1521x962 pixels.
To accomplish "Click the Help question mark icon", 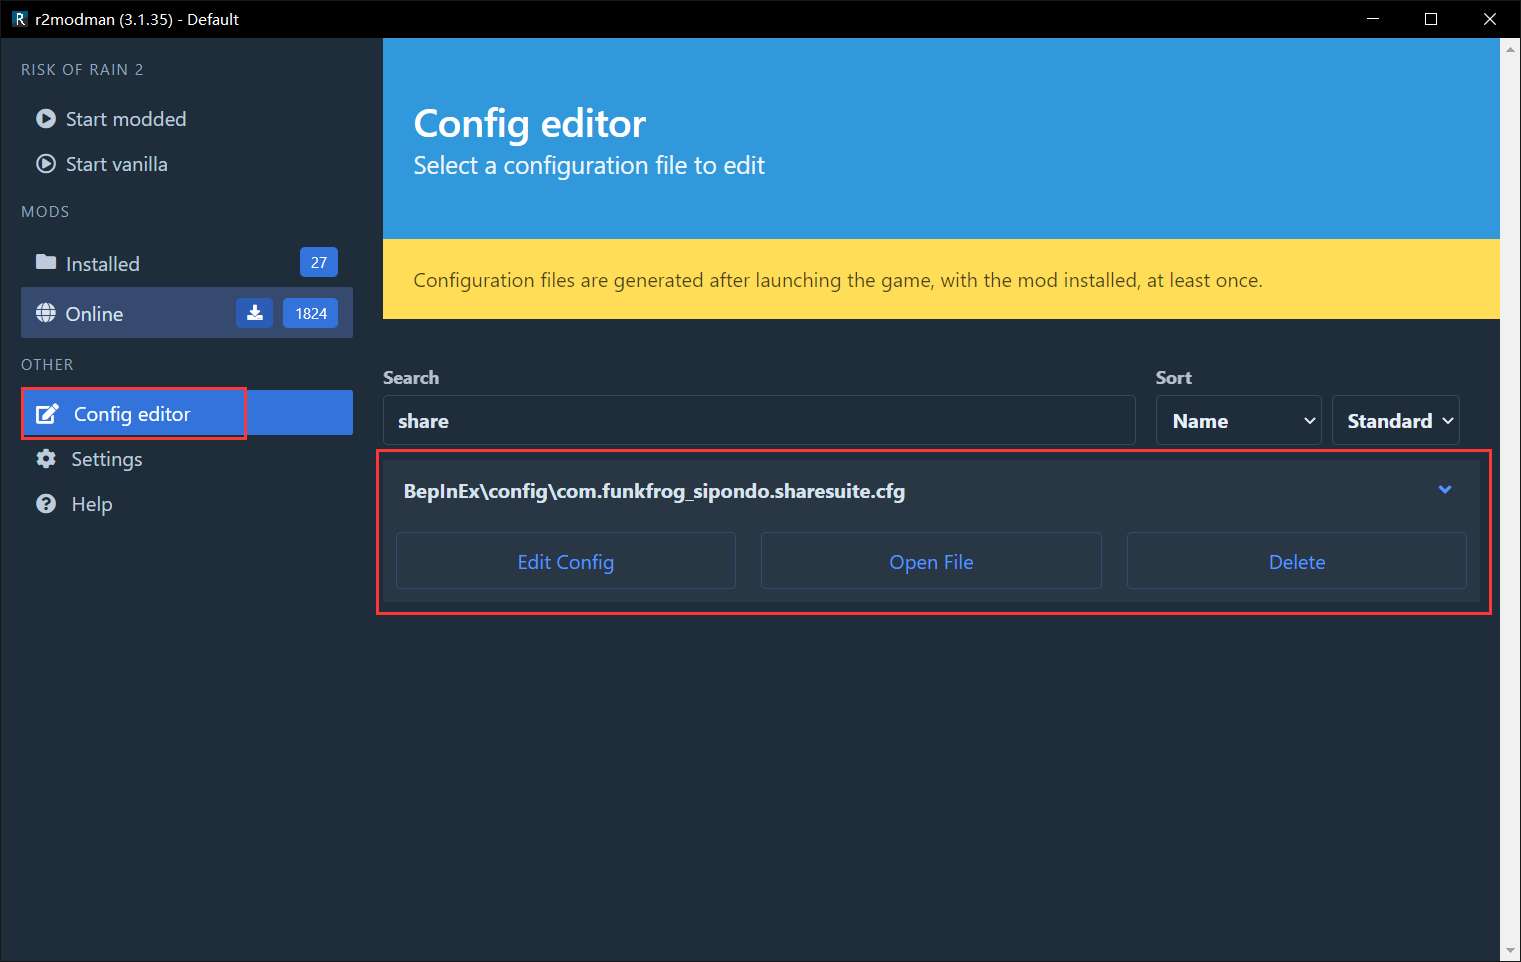I will pos(46,504).
